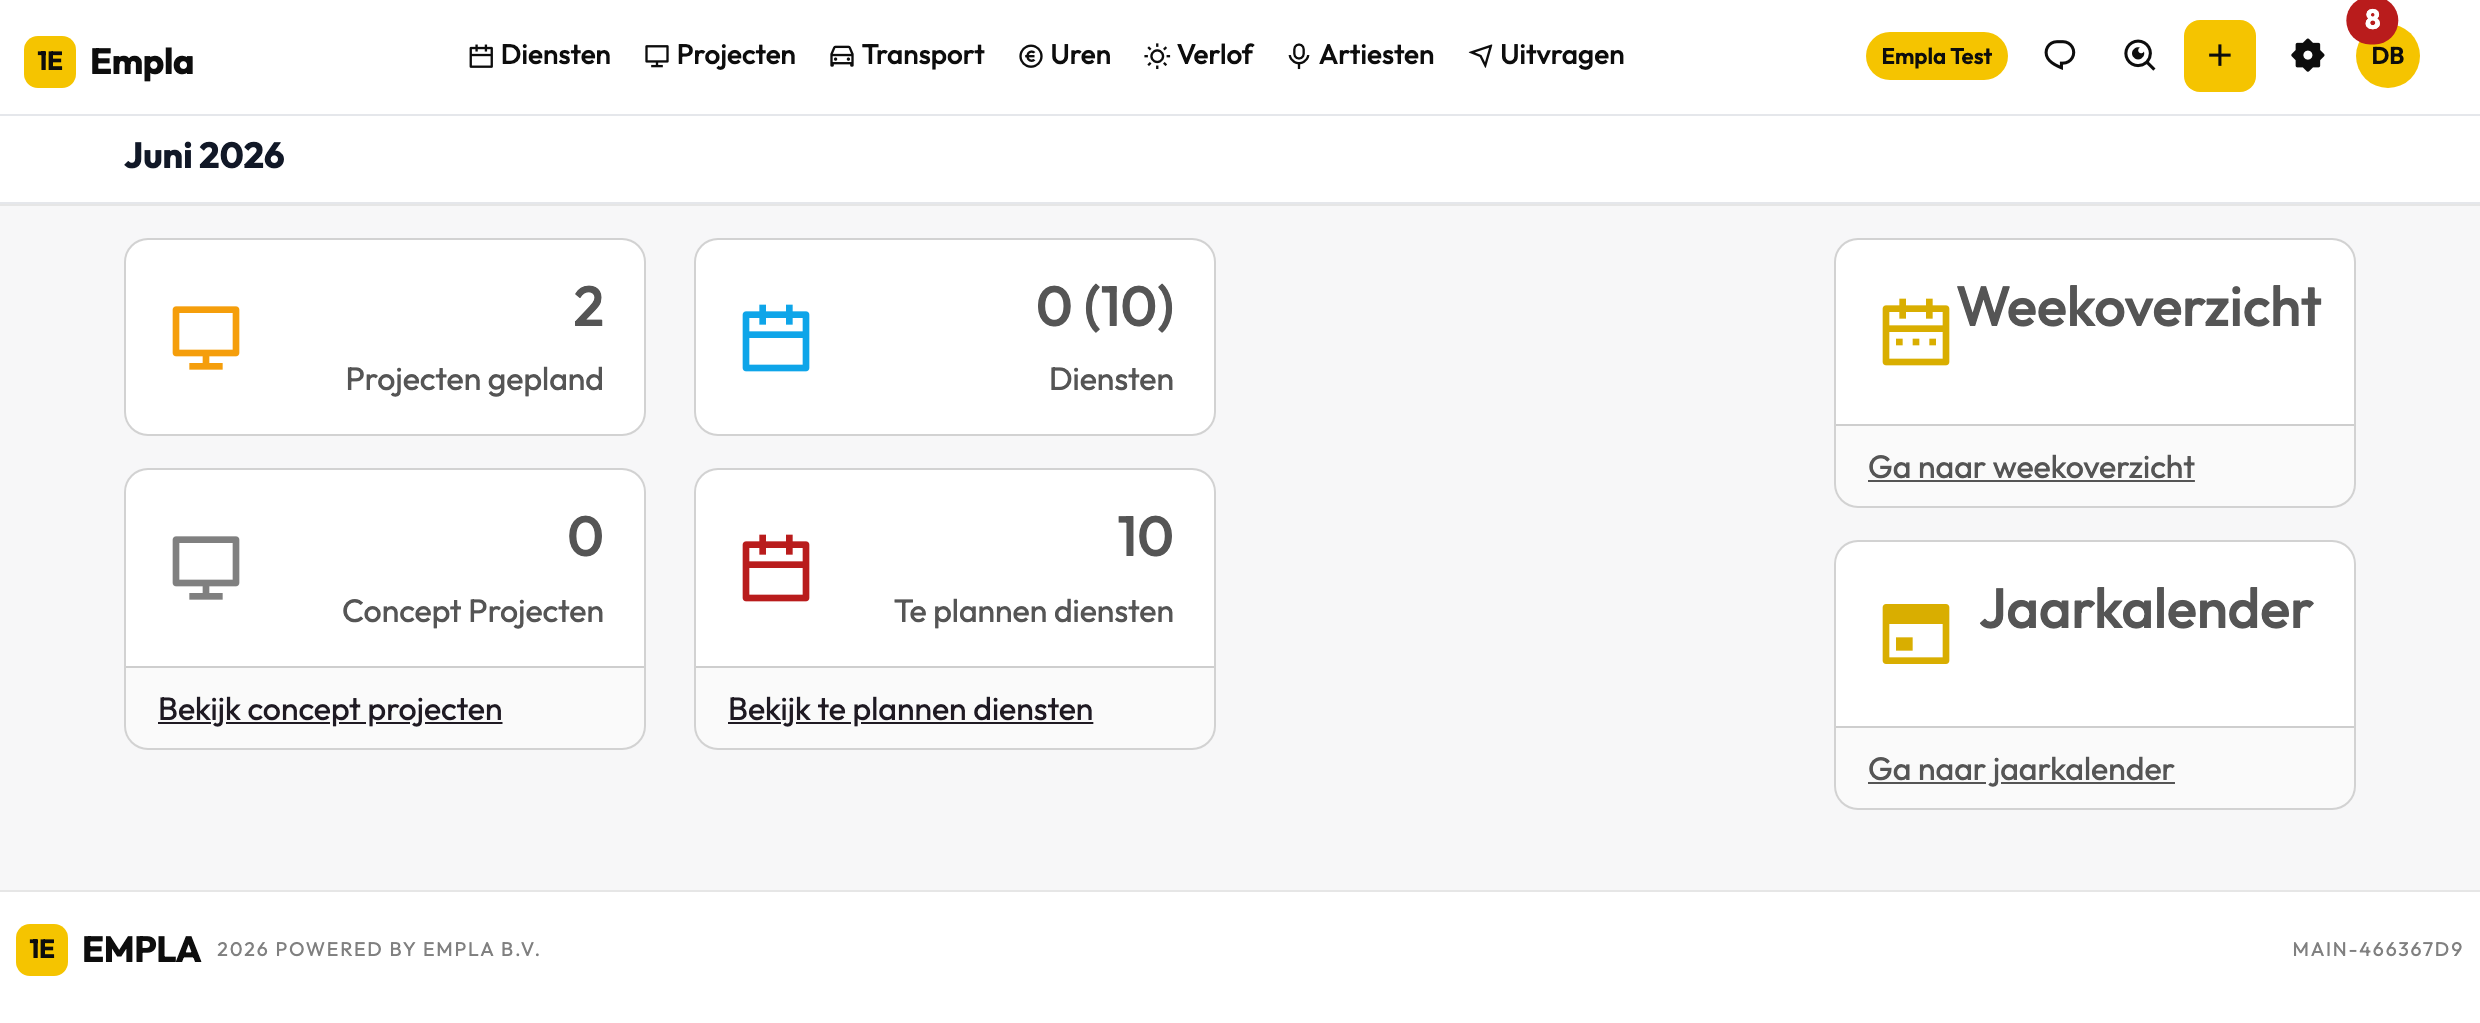Click the Projecten monitor icon in navbar

point(657,57)
